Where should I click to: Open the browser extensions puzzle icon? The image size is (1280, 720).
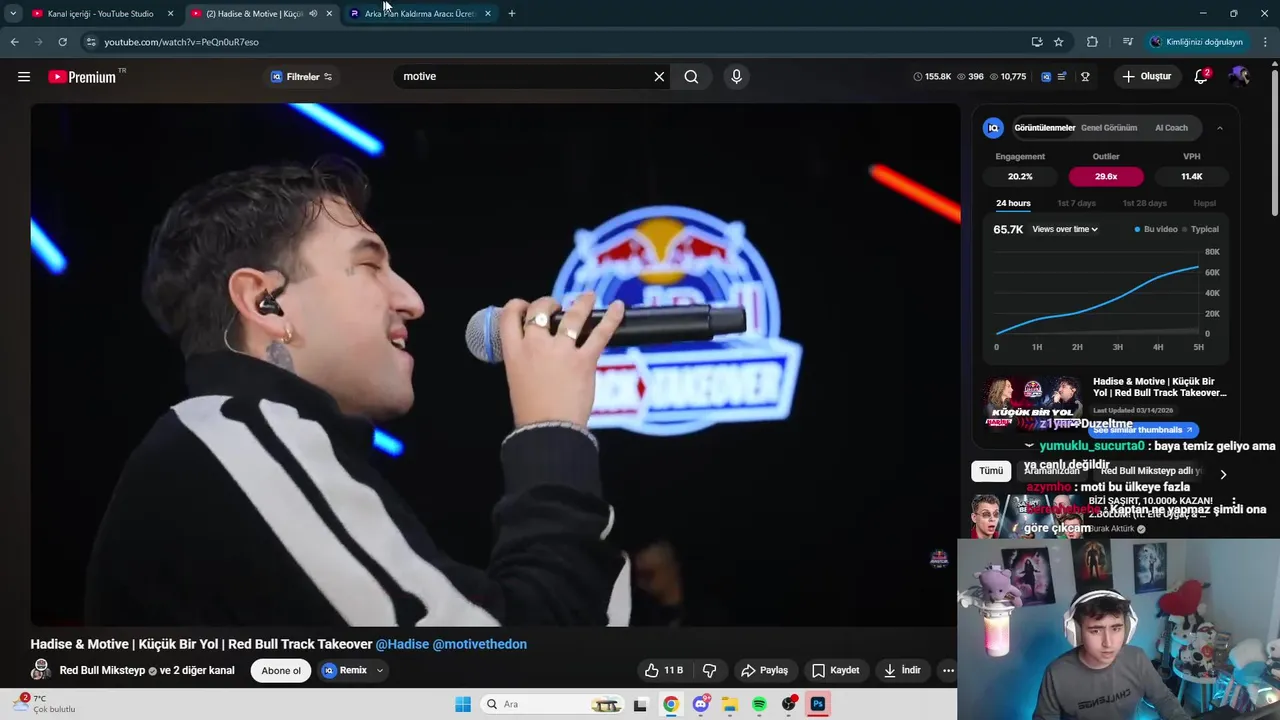[x=1092, y=42]
